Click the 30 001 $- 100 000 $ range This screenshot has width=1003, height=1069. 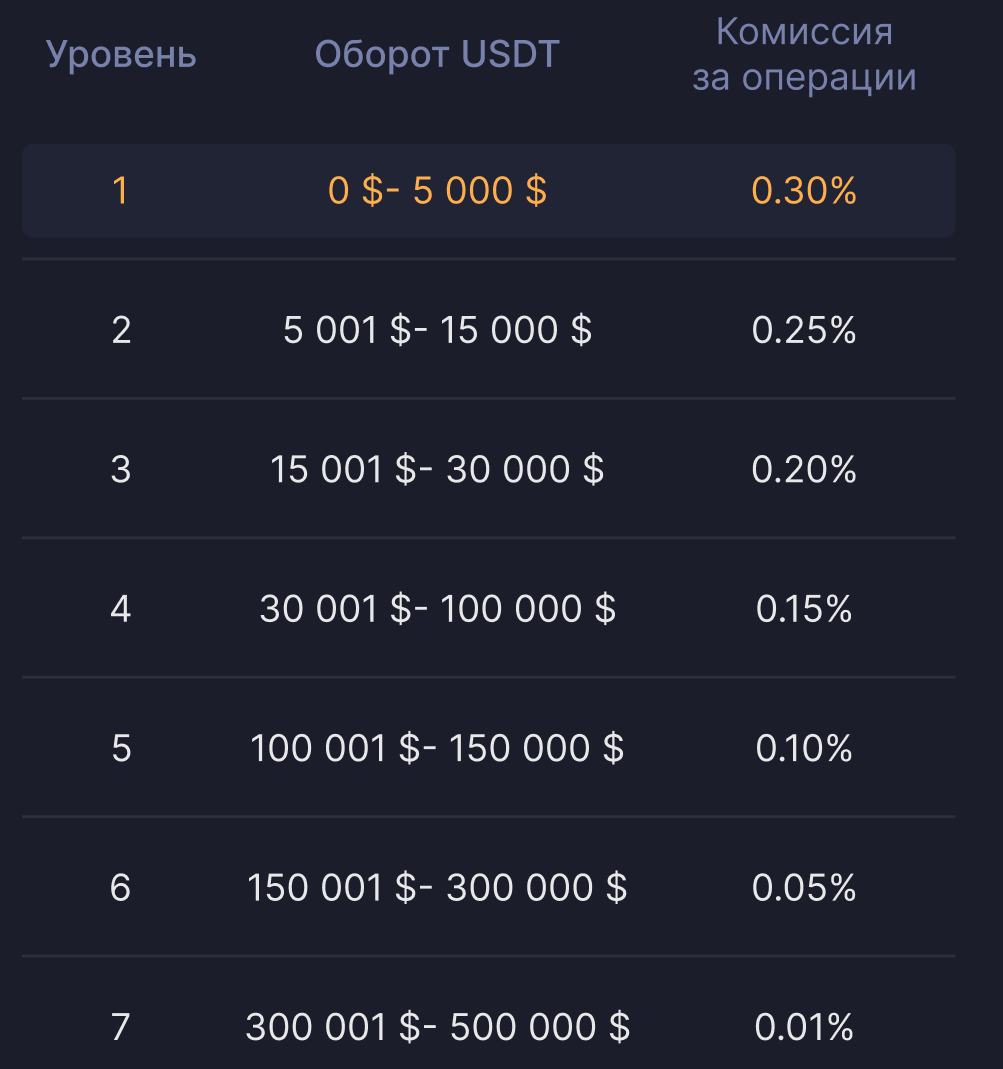(437, 608)
